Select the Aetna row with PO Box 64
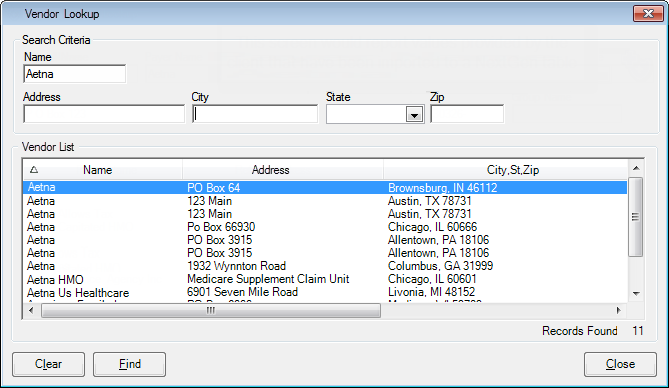The height and width of the screenshot is (388, 669). point(325,187)
